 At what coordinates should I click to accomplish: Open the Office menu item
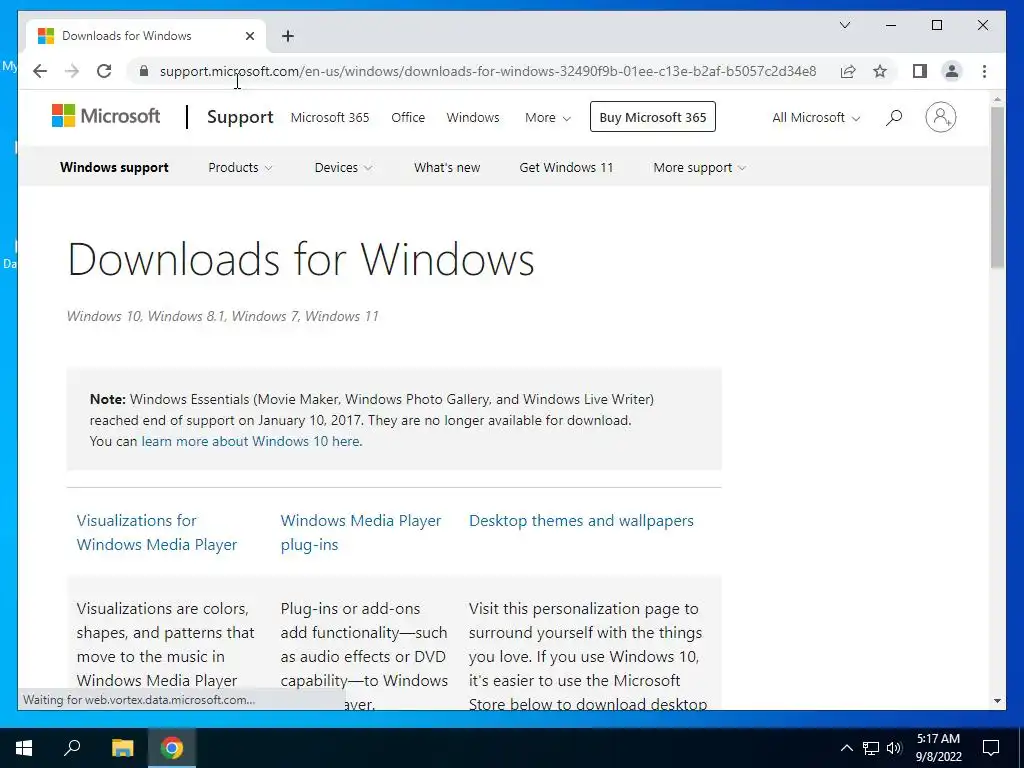[408, 118]
